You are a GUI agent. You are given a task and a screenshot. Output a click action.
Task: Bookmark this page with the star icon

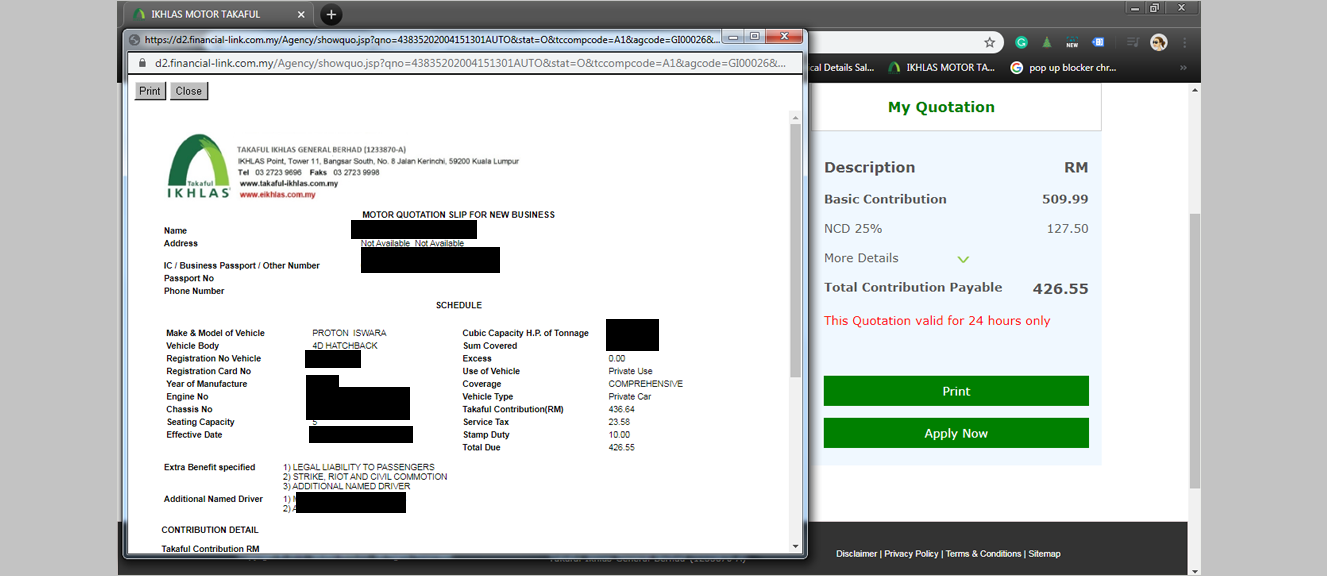pos(990,42)
